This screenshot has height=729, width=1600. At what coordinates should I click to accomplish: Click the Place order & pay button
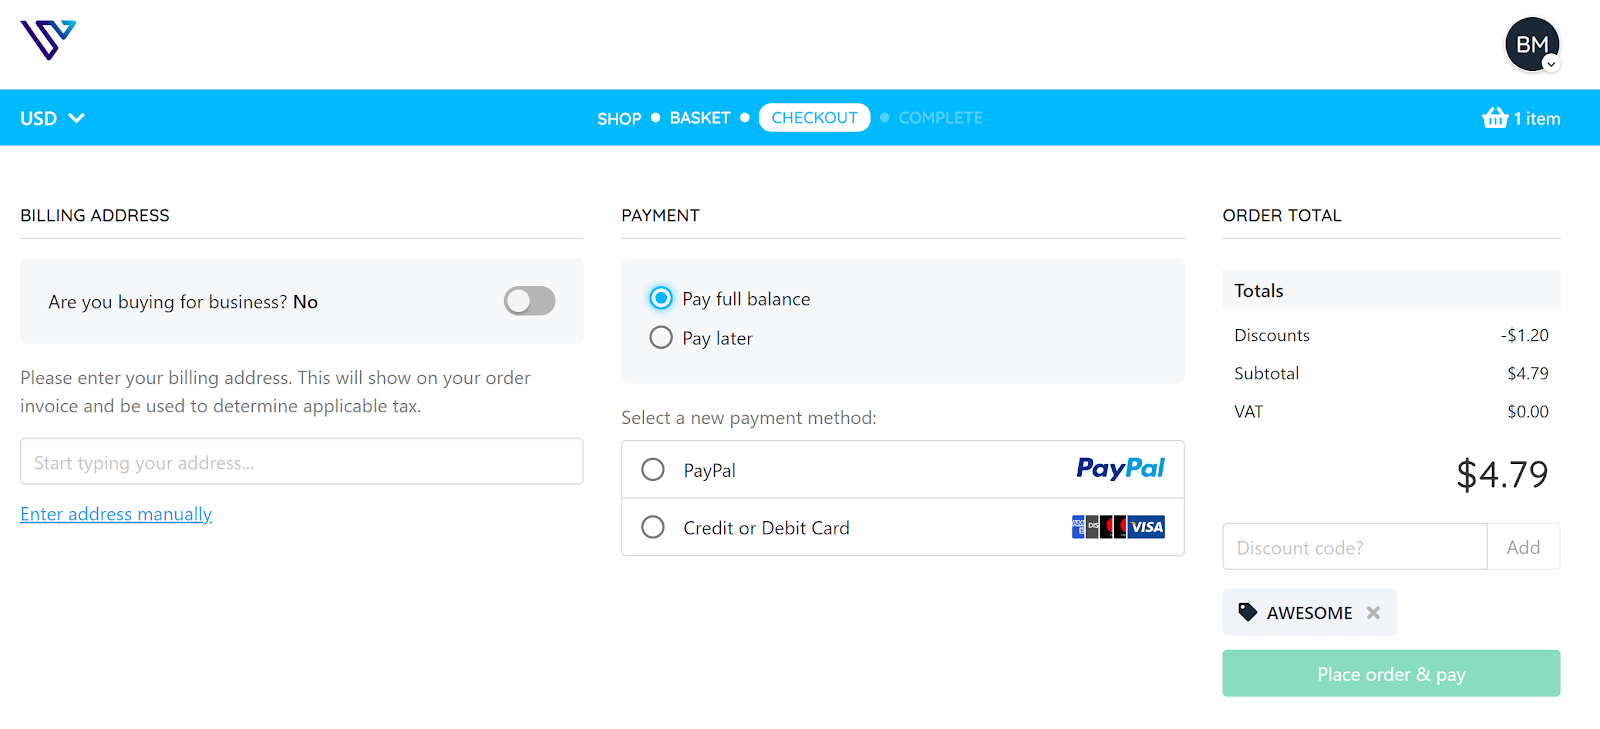1391,673
